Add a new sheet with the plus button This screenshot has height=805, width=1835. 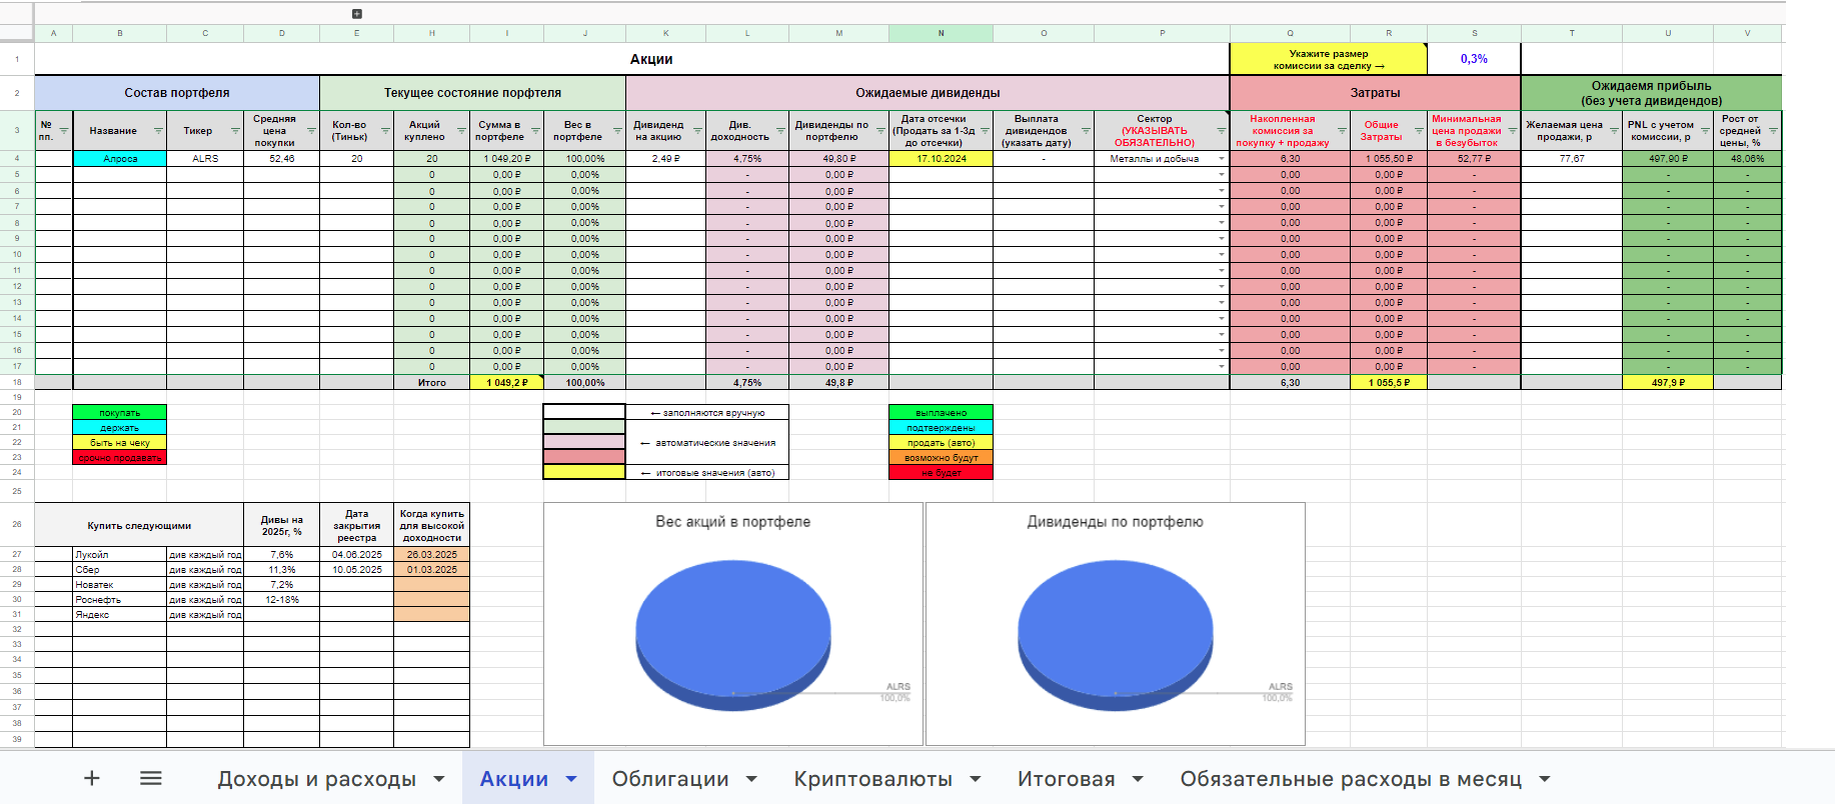click(x=92, y=778)
